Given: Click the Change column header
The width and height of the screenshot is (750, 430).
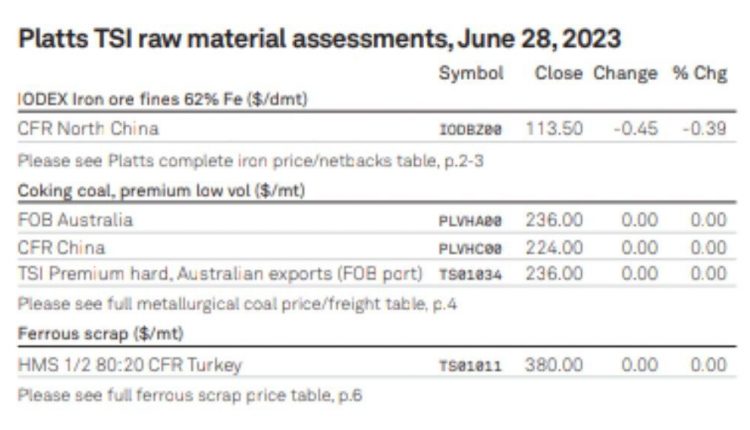Looking at the screenshot, I should [625, 73].
